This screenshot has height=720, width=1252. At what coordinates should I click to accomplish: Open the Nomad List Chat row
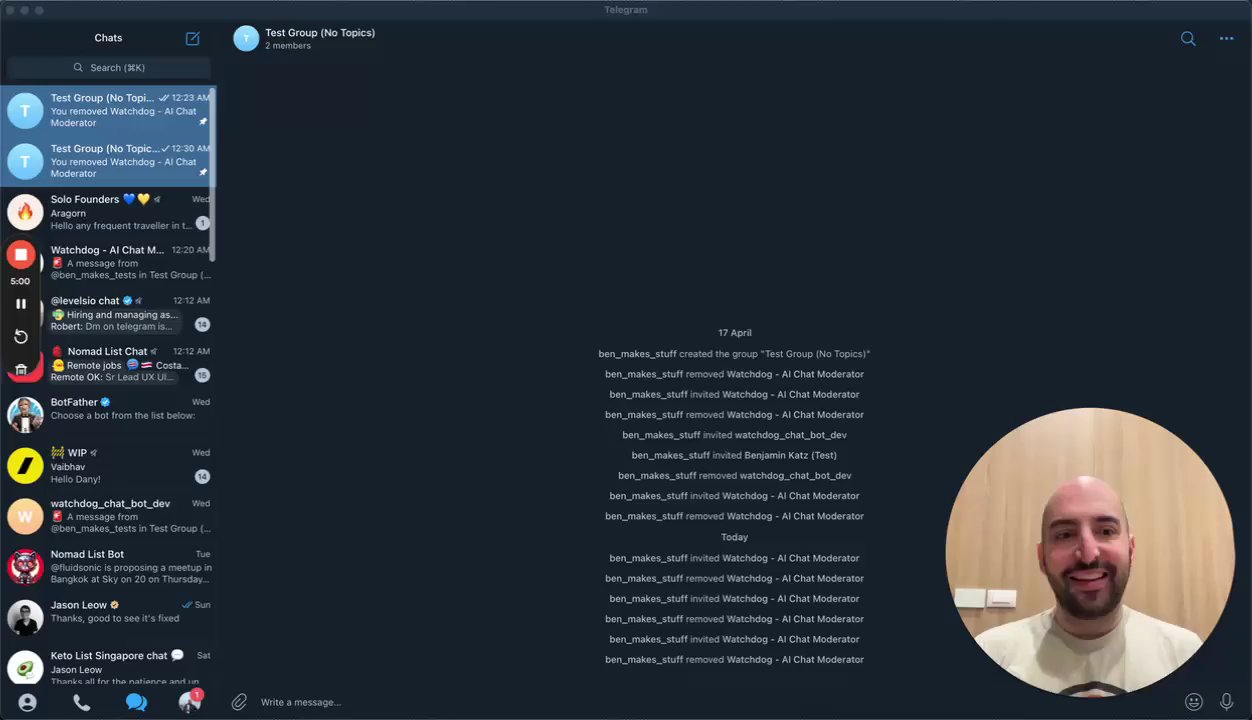click(108, 364)
